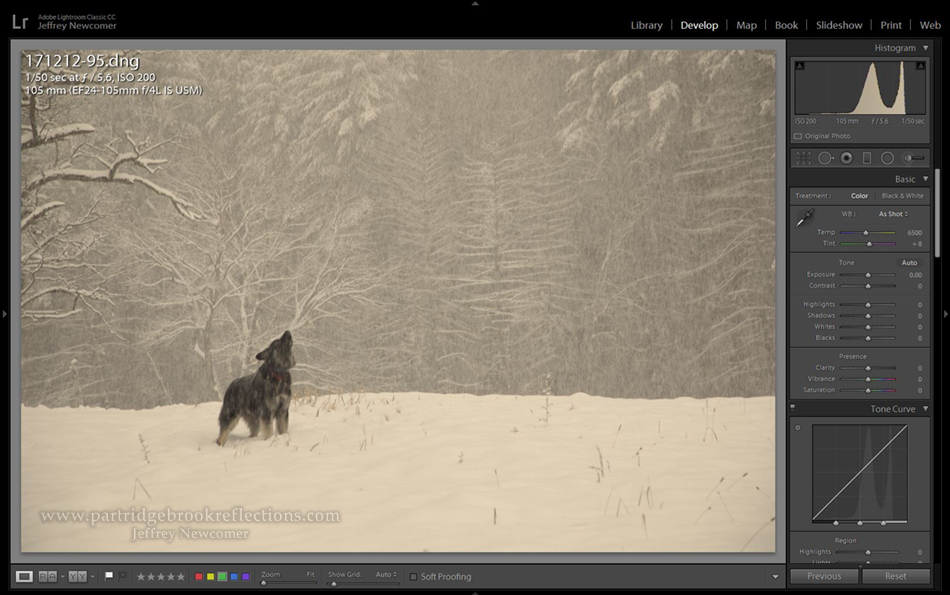Switch to the Web module
Image resolution: width=950 pixels, height=595 pixels.
pos(930,25)
